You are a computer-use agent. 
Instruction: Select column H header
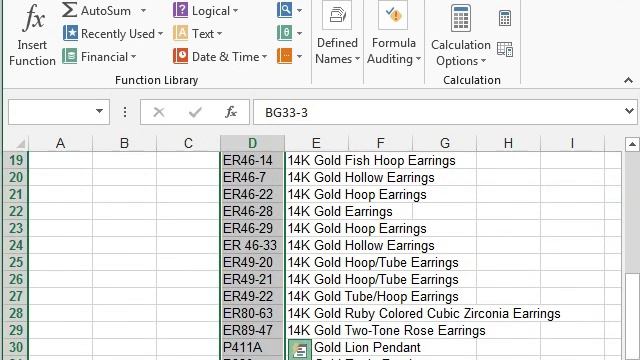(x=508, y=143)
